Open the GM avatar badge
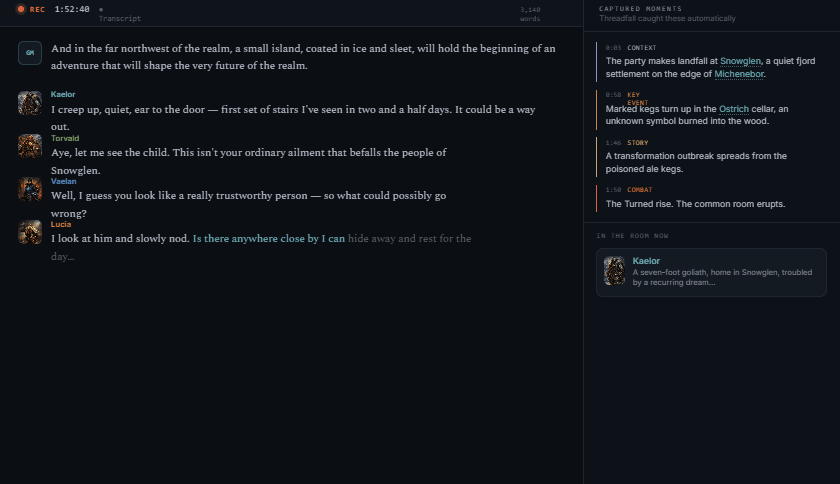Image resolution: width=840 pixels, height=484 pixels. click(x=30, y=53)
